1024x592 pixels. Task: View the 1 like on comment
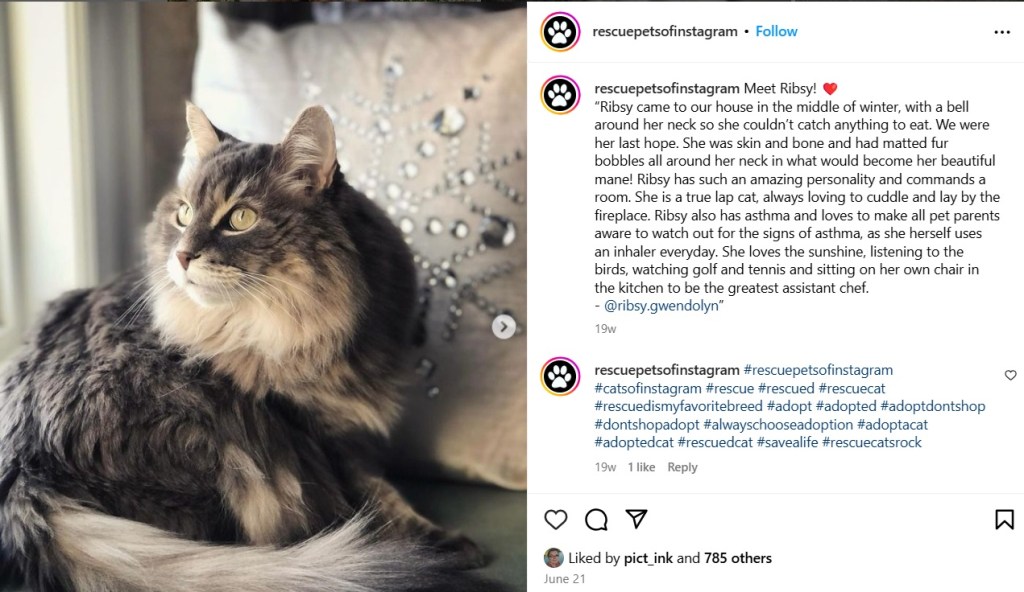point(641,467)
